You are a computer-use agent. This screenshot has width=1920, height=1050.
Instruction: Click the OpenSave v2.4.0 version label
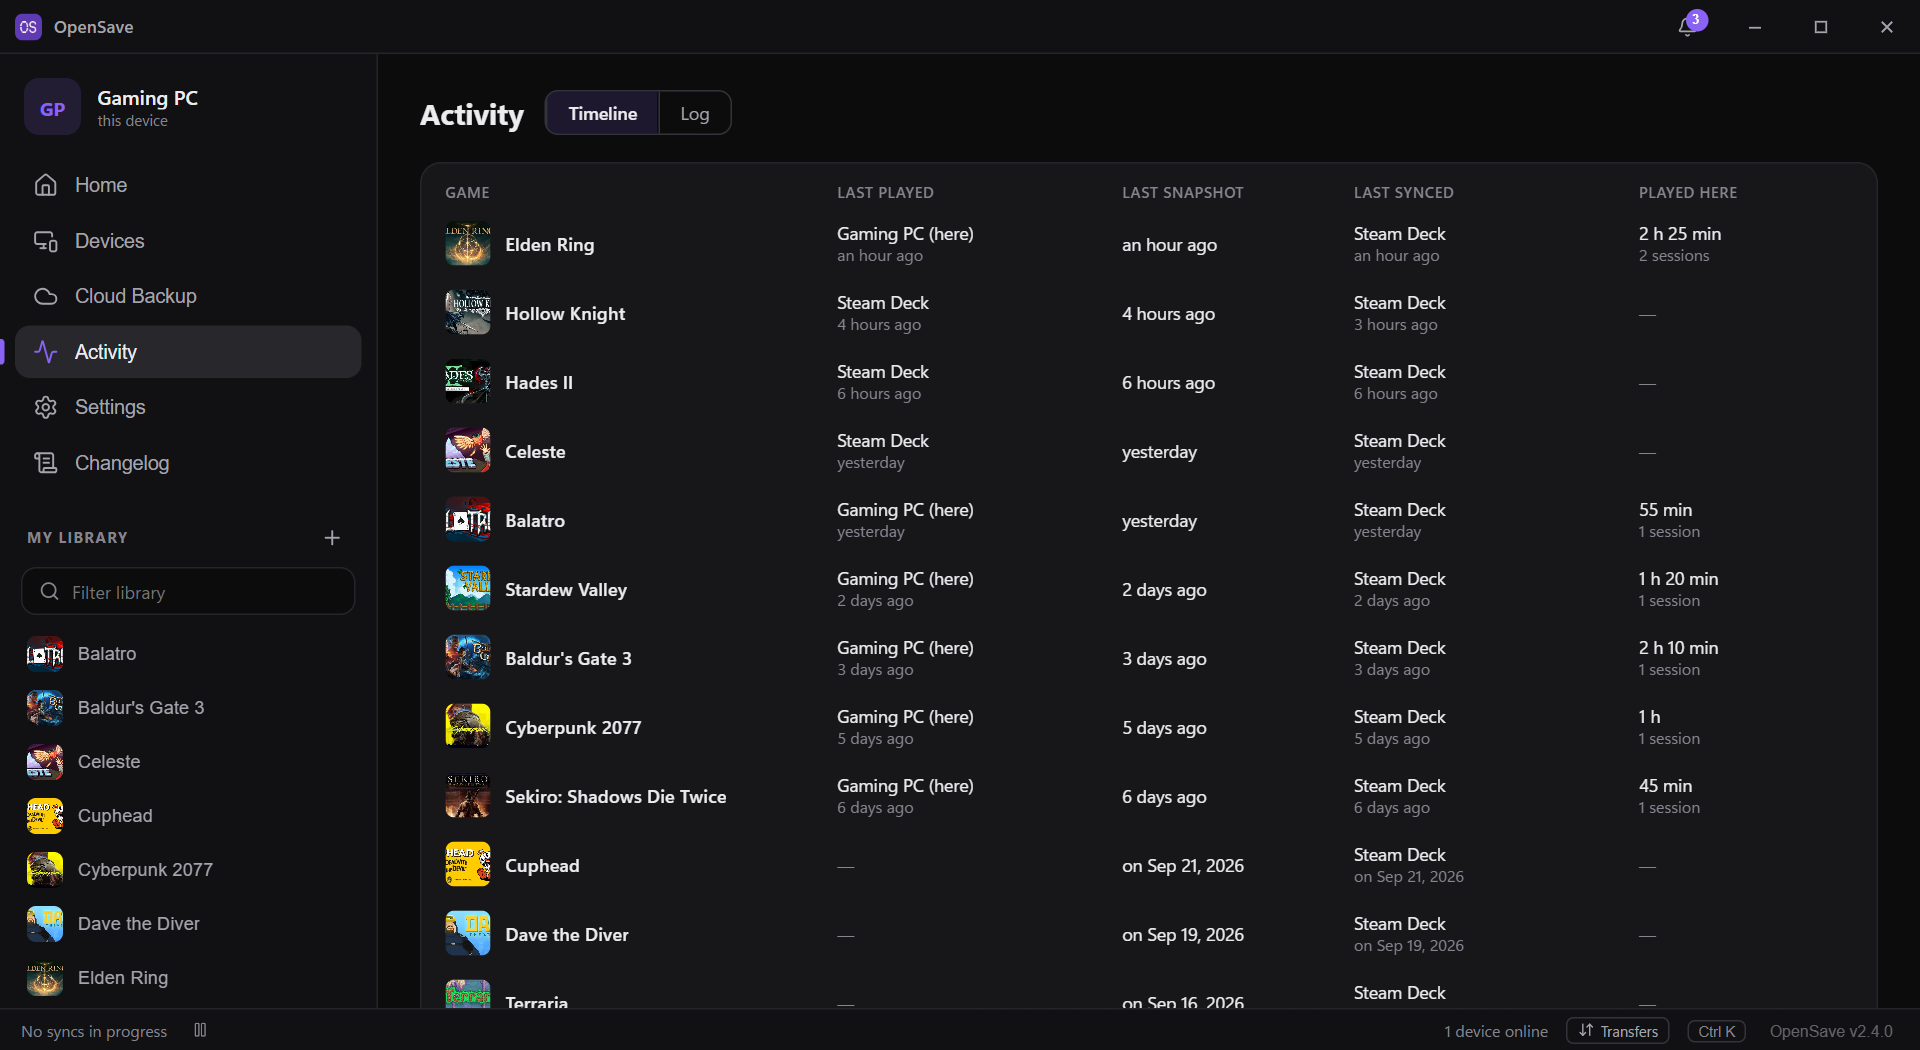(x=1831, y=1031)
